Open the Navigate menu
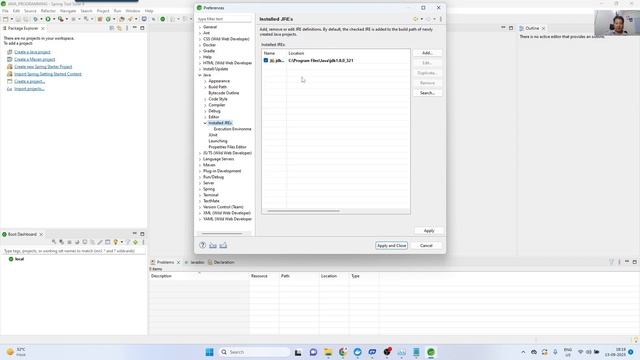Viewport: 640px width, 360px height. [68, 11]
